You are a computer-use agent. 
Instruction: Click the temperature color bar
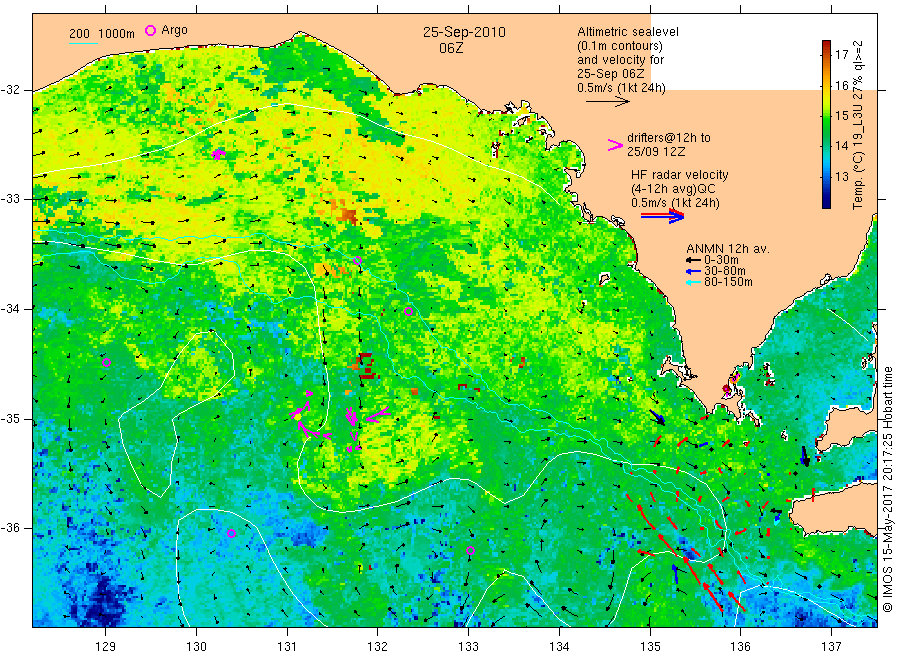[x=826, y=124]
